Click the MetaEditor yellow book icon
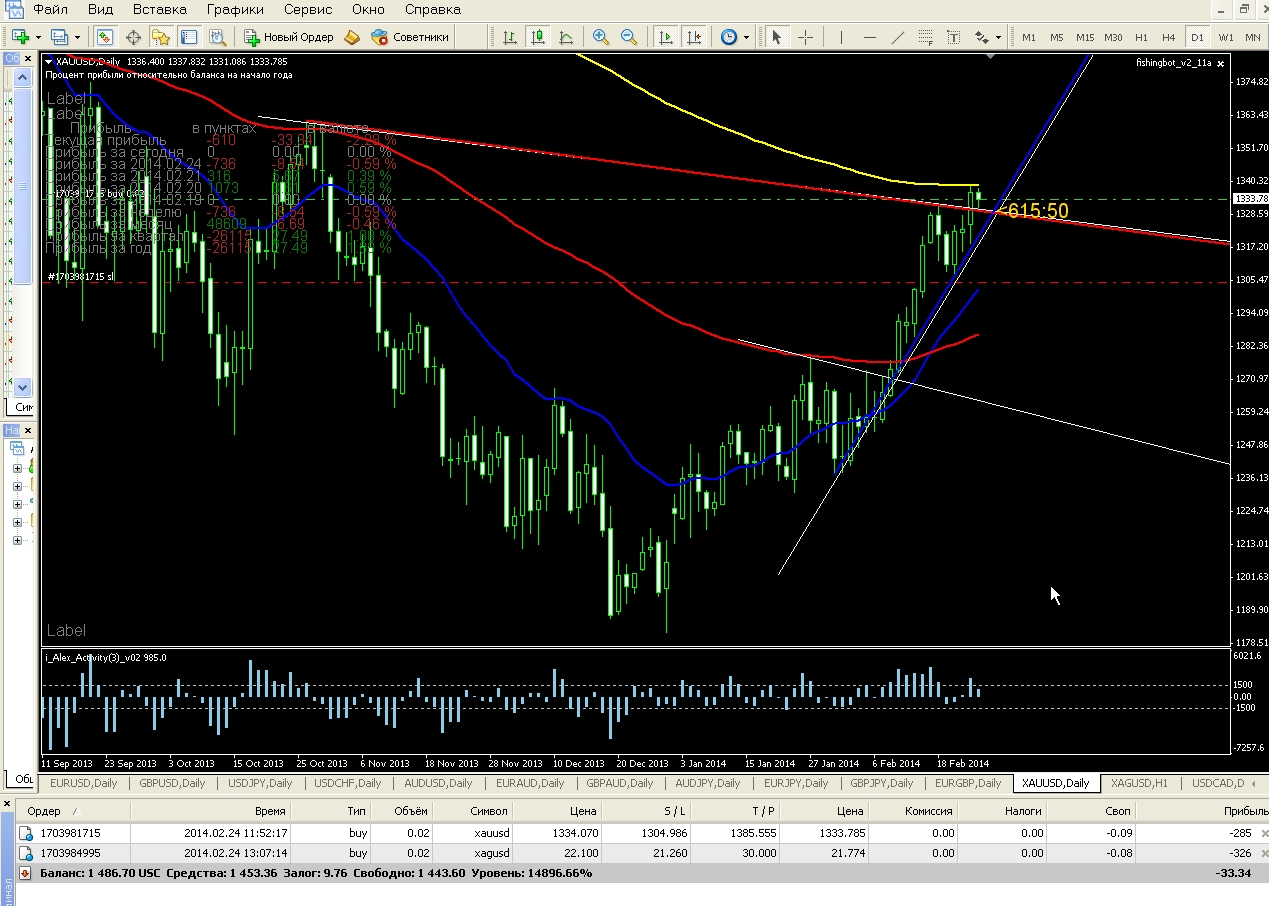This screenshot has width=1269, height=906. pos(352,37)
